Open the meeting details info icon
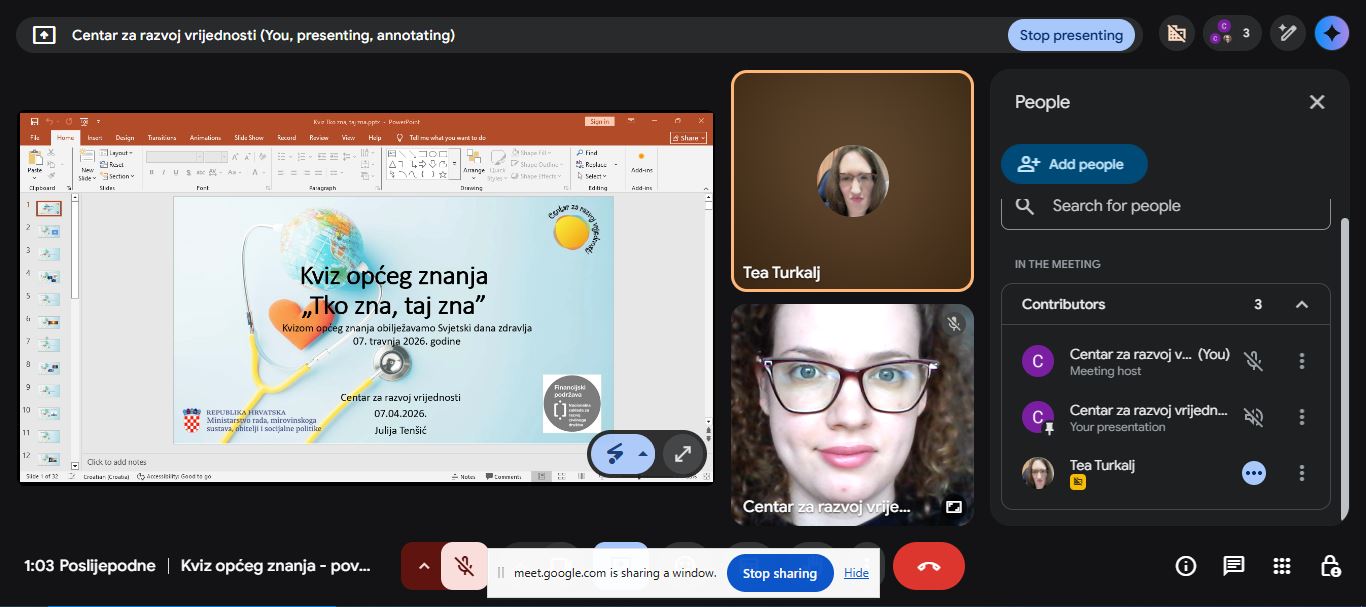Image resolution: width=1366 pixels, height=607 pixels. (1186, 566)
